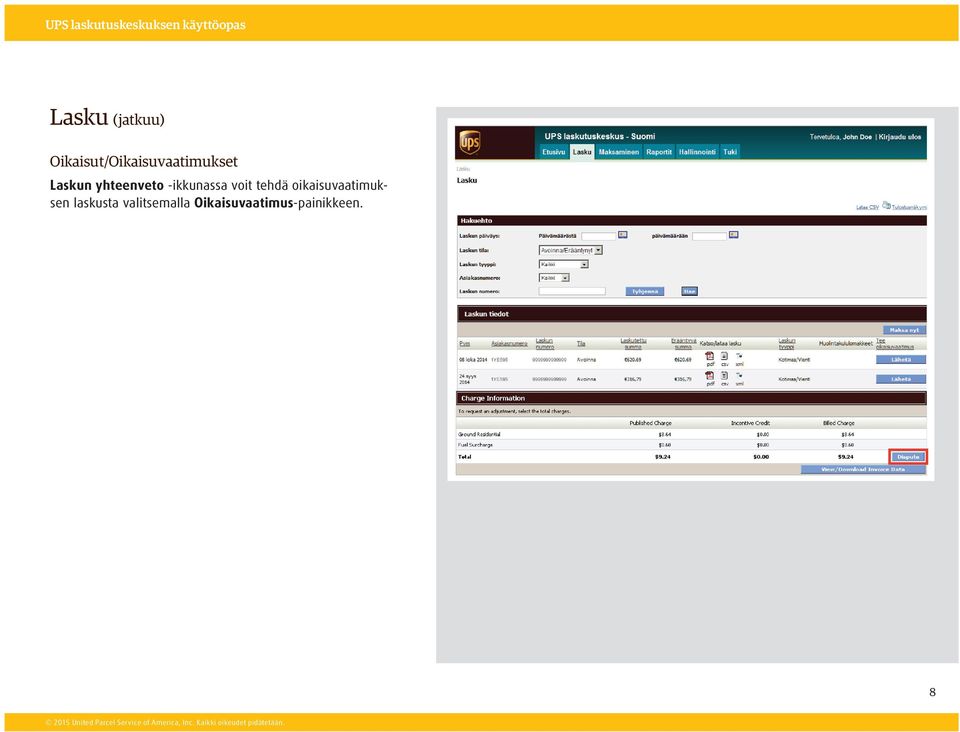Sort by the Laskutettu summa column header
Screen dimensions: 960x732
(x=633, y=344)
